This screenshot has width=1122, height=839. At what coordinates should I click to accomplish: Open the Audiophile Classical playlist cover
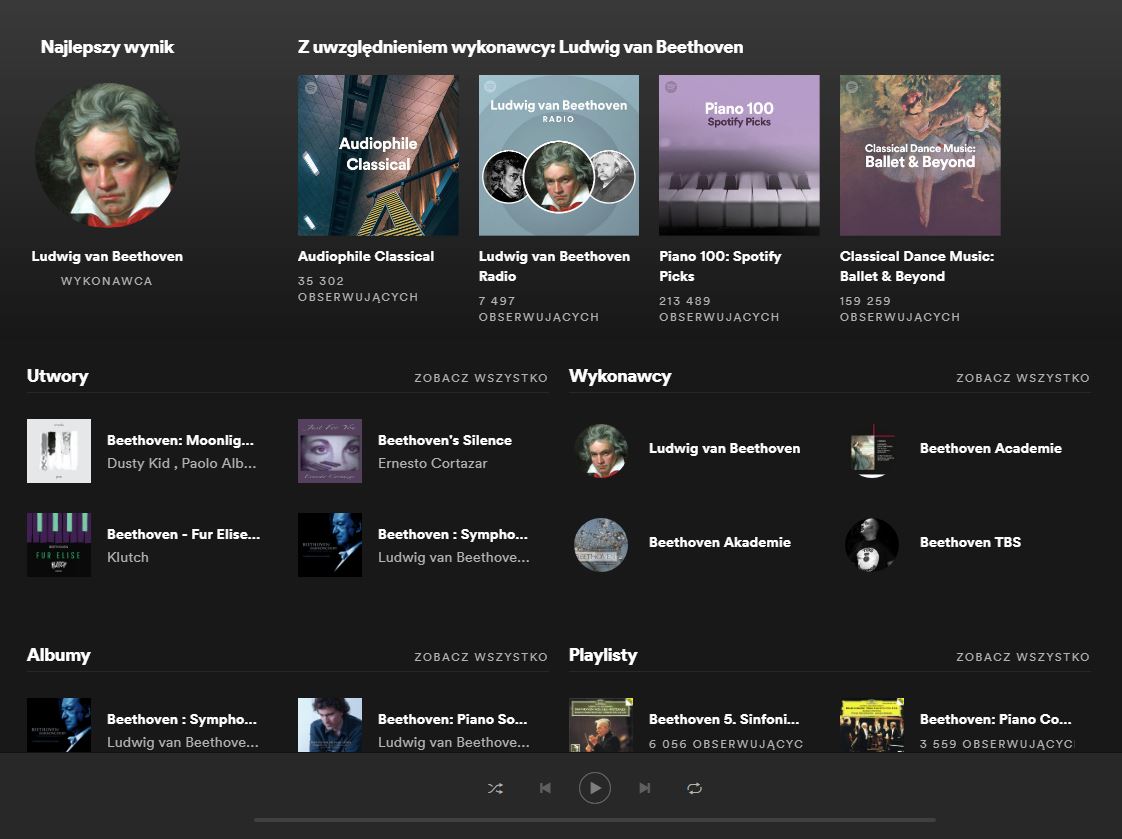(x=378, y=155)
